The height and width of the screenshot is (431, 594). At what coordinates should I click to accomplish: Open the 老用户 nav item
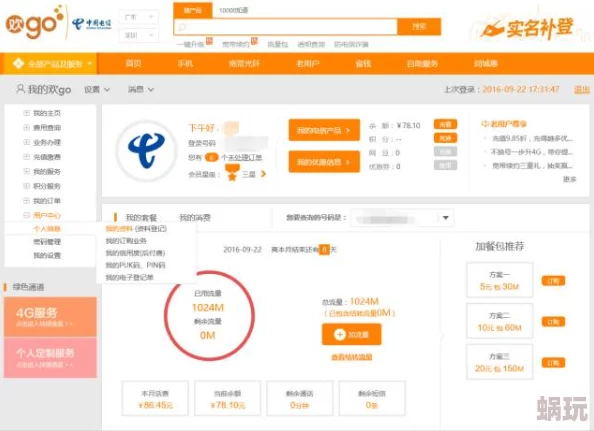pos(308,64)
